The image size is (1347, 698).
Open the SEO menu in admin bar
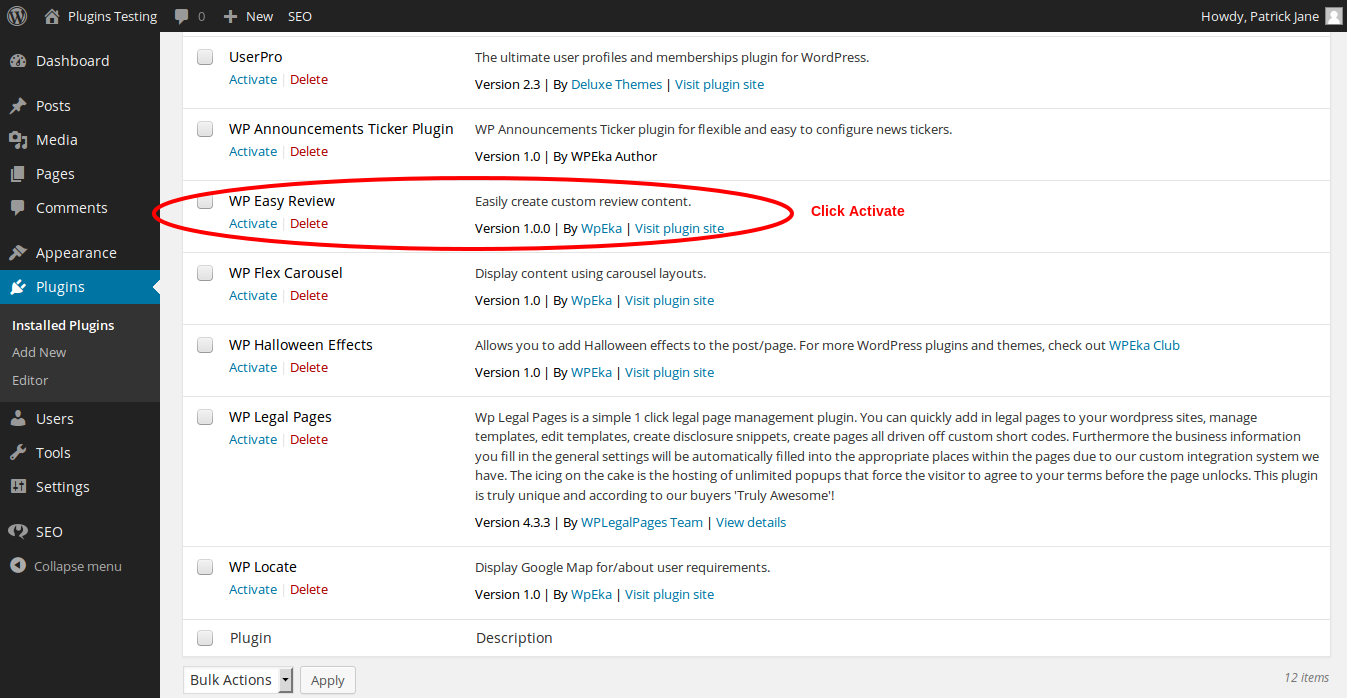(x=300, y=16)
